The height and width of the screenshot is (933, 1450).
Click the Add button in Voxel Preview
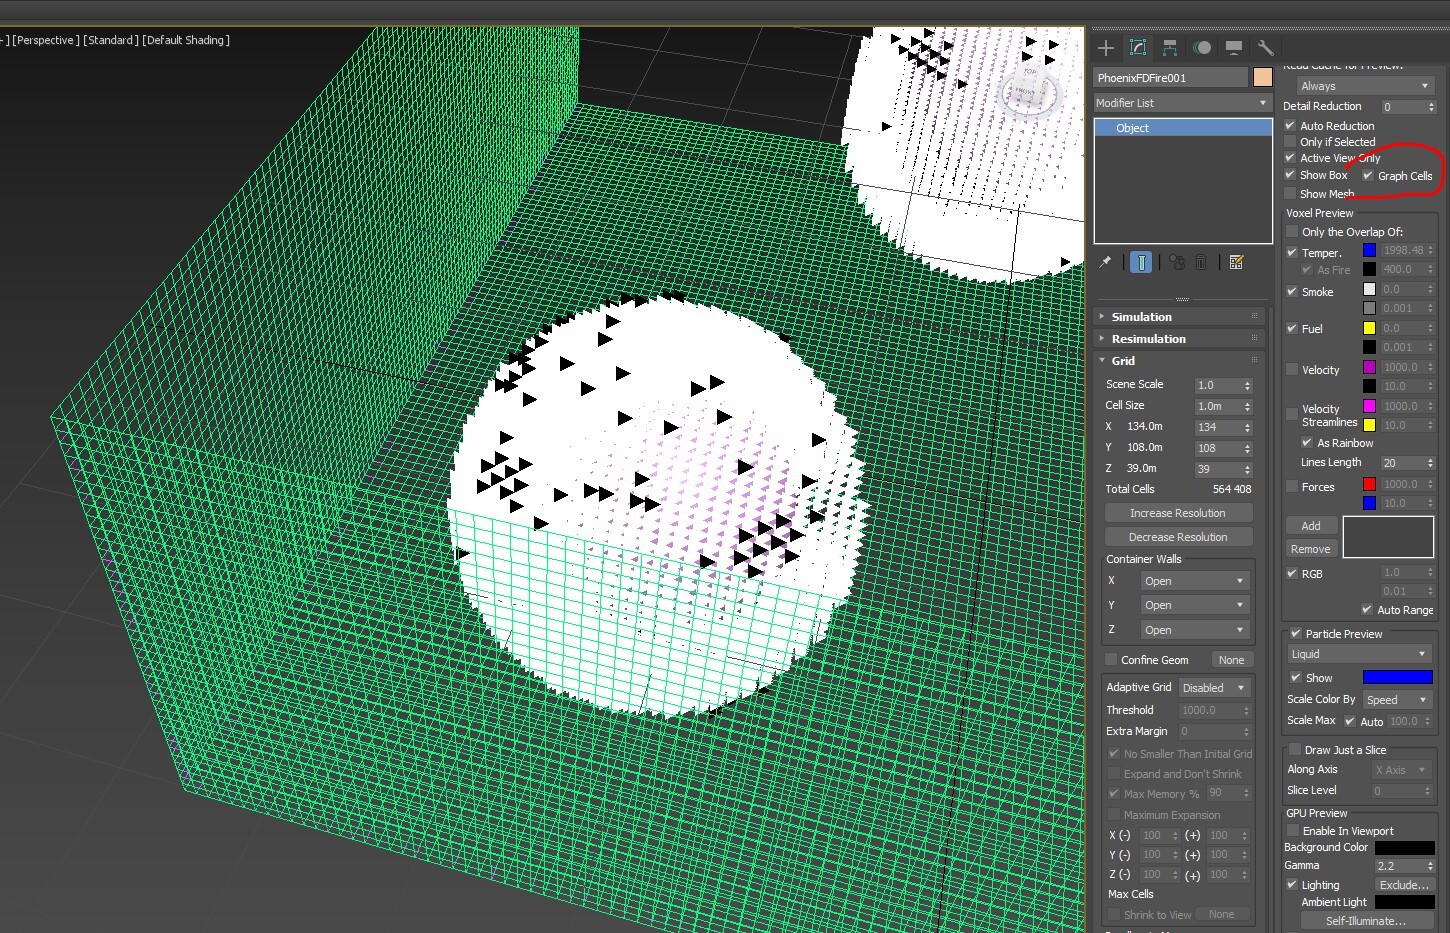coord(1311,526)
